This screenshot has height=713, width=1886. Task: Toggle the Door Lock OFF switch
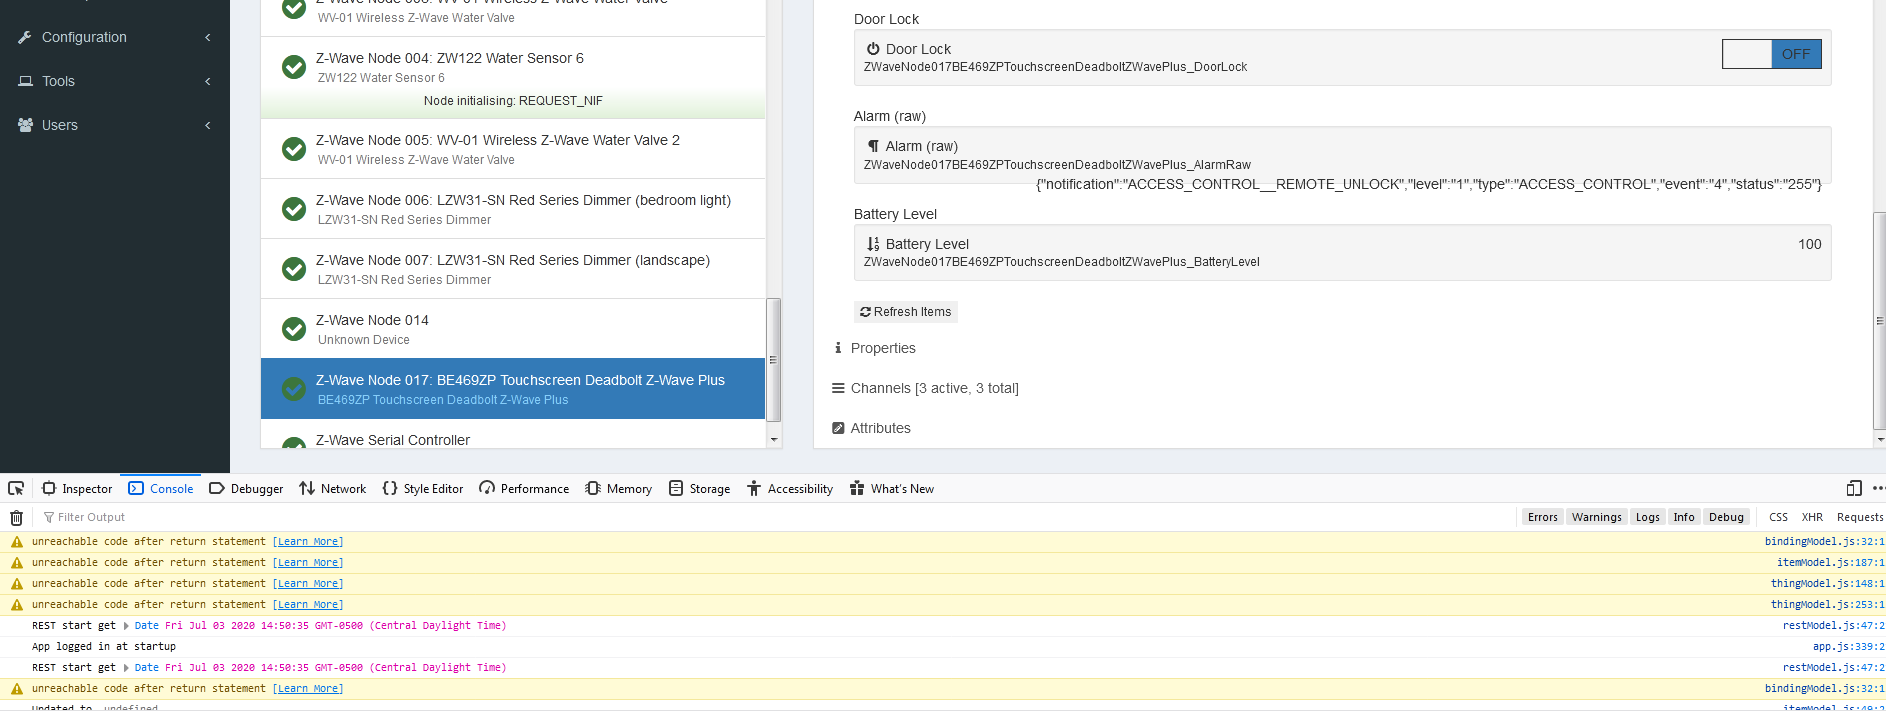(x=1771, y=54)
